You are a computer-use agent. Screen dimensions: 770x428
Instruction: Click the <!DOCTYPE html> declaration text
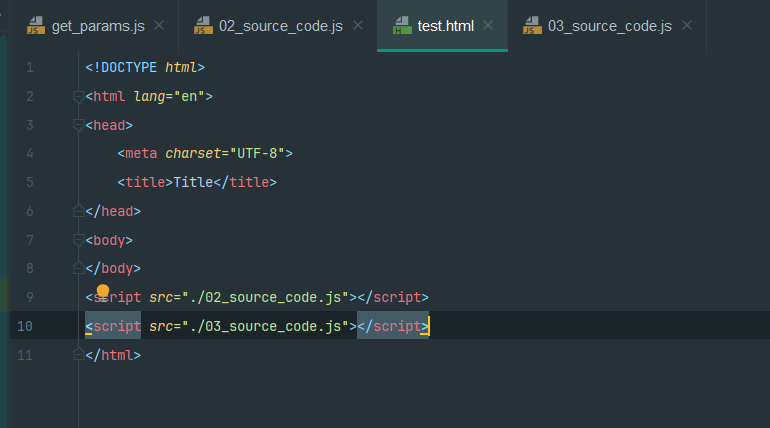click(145, 67)
